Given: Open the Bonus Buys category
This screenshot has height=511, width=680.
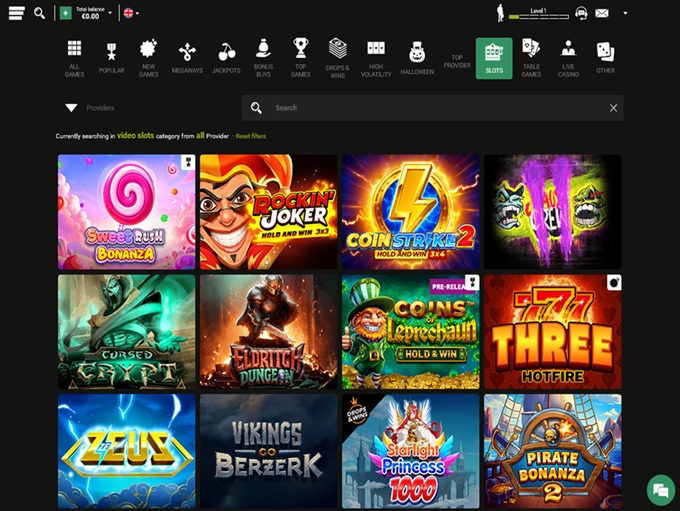Looking at the screenshot, I should click(x=263, y=57).
